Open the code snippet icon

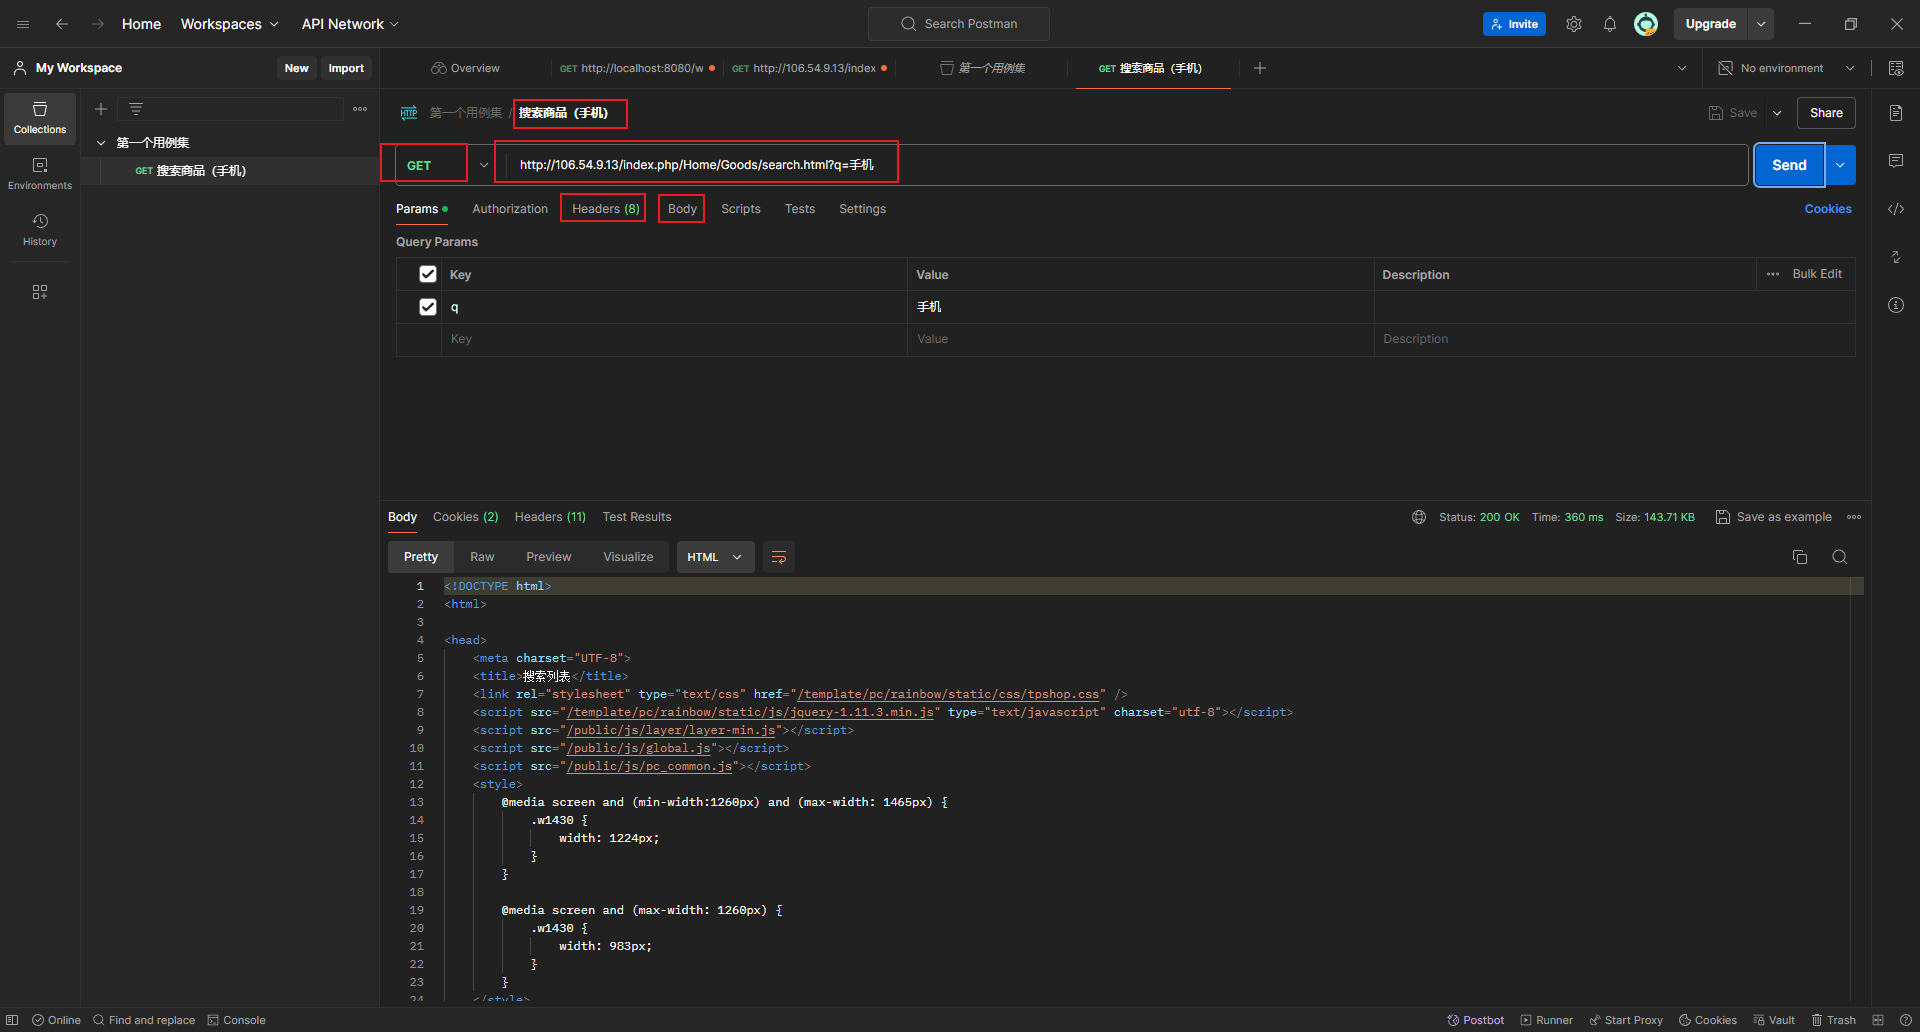click(x=1896, y=209)
